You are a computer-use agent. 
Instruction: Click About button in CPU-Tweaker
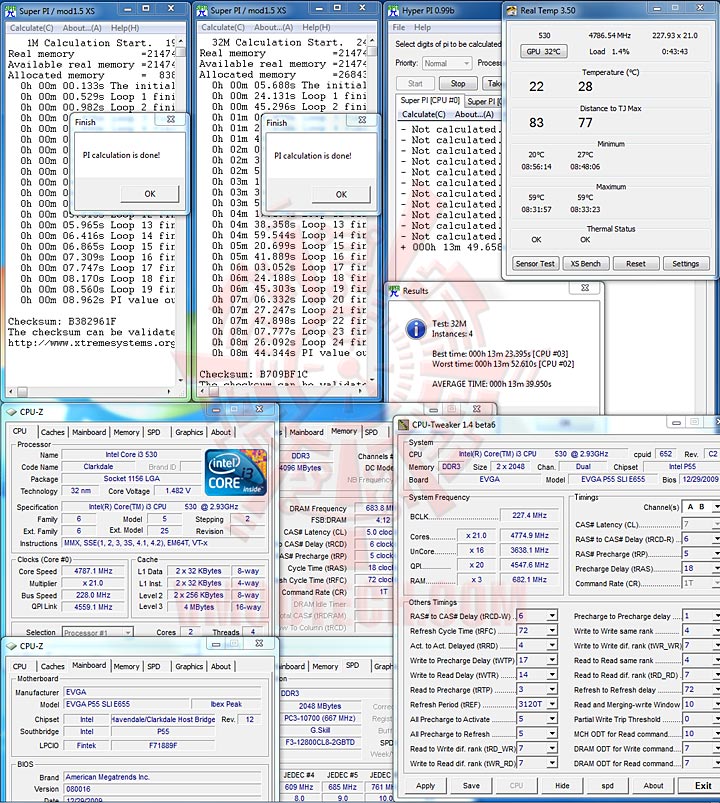(x=653, y=785)
